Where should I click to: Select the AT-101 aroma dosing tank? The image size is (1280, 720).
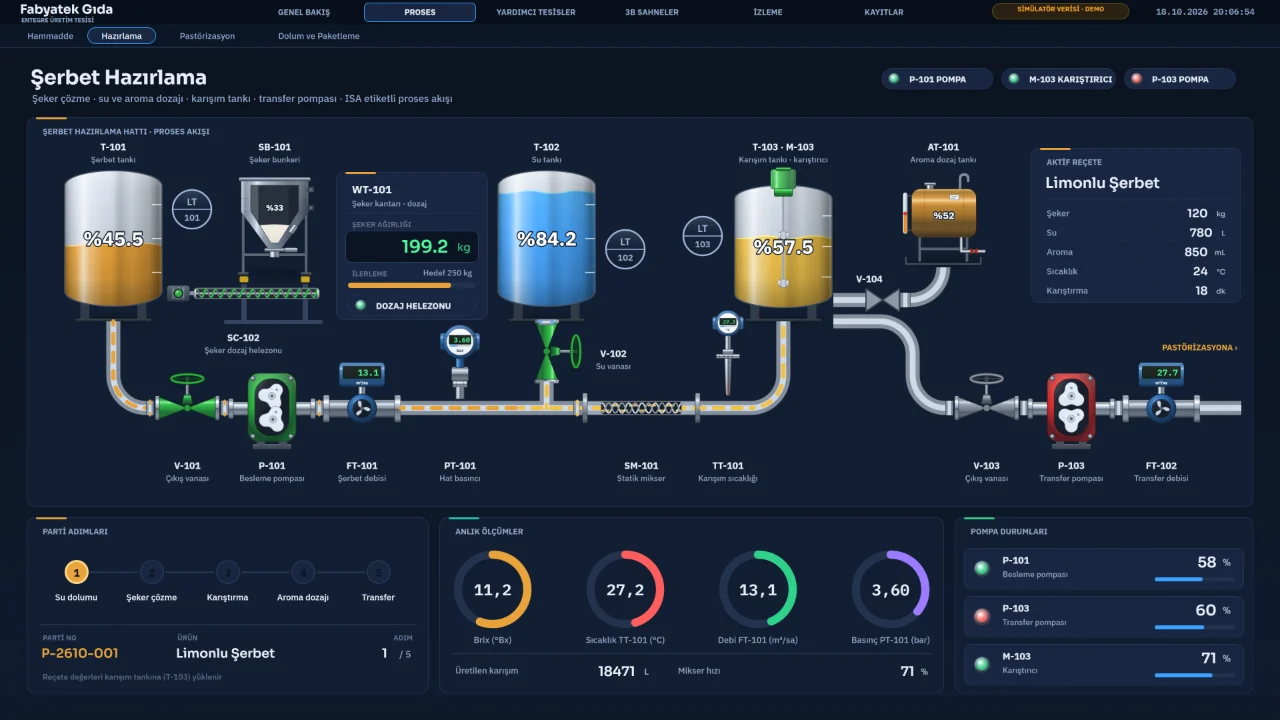[943, 218]
